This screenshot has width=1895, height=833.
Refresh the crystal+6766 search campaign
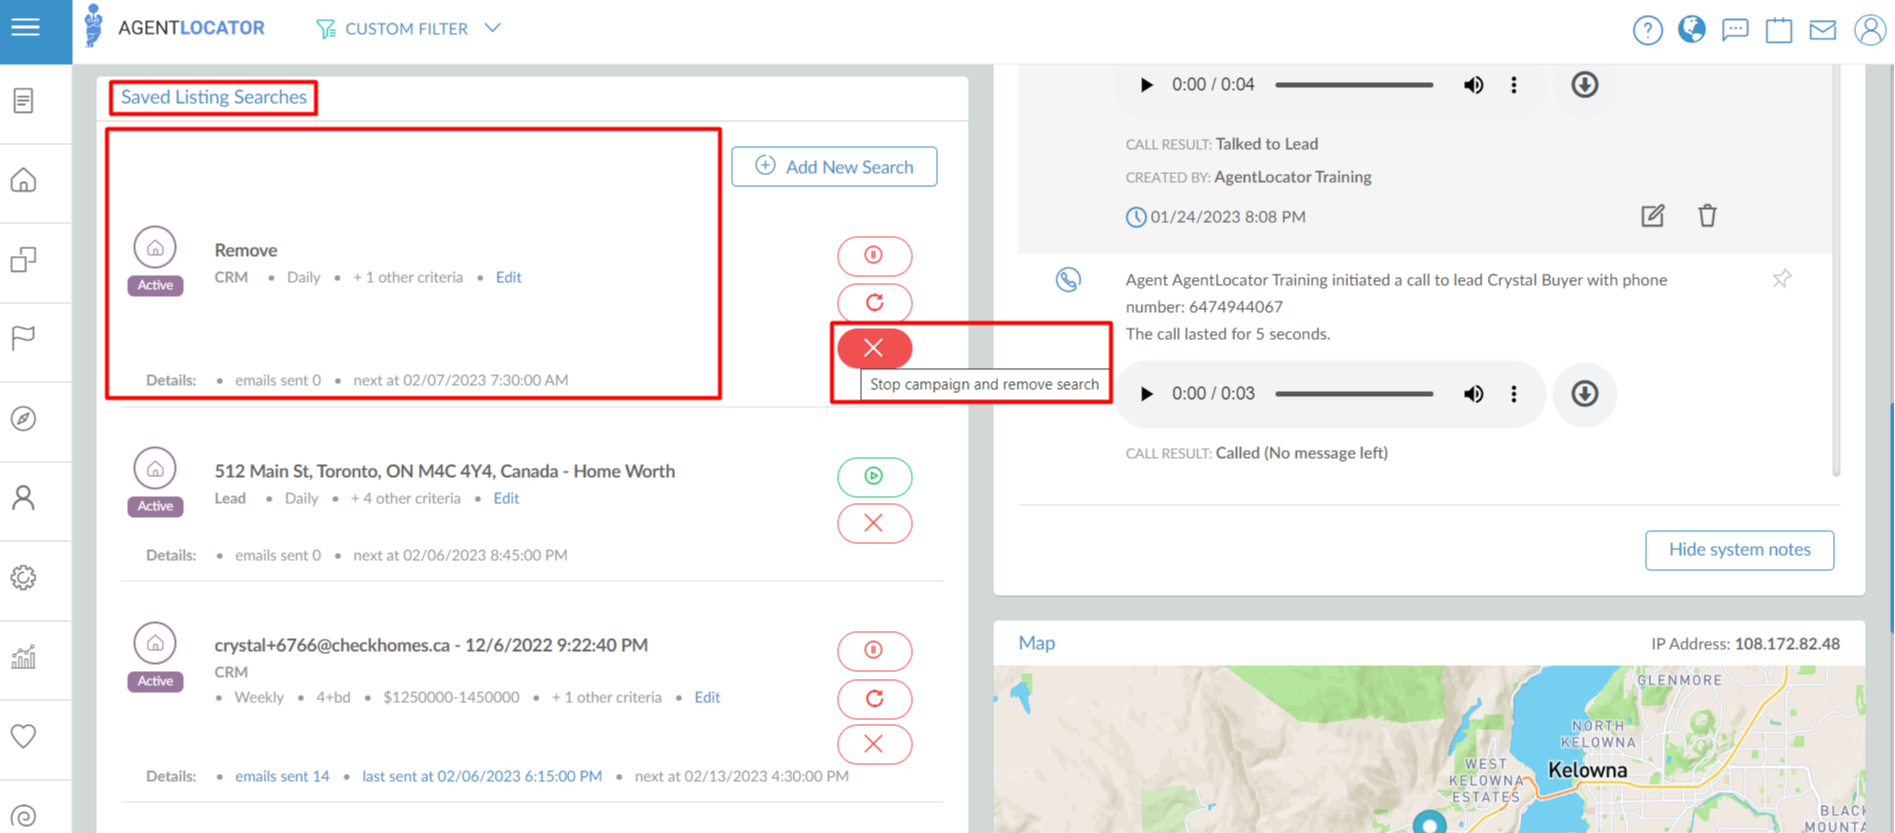tap(874, 698)
